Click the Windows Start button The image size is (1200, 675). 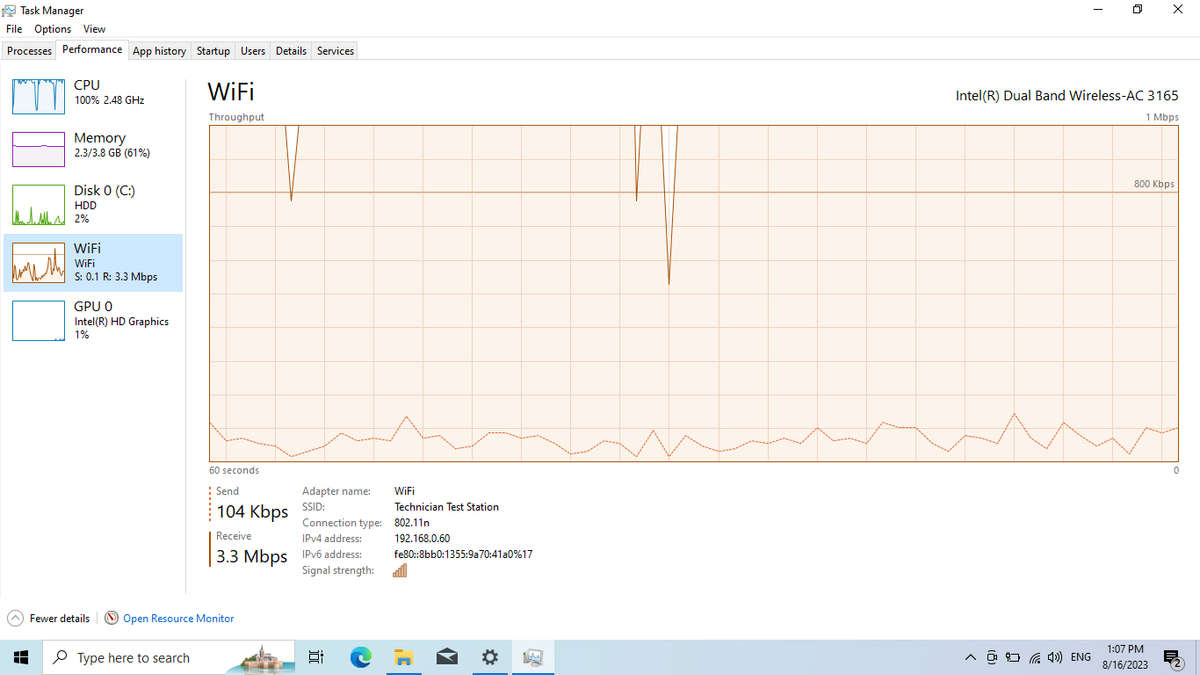20,657
